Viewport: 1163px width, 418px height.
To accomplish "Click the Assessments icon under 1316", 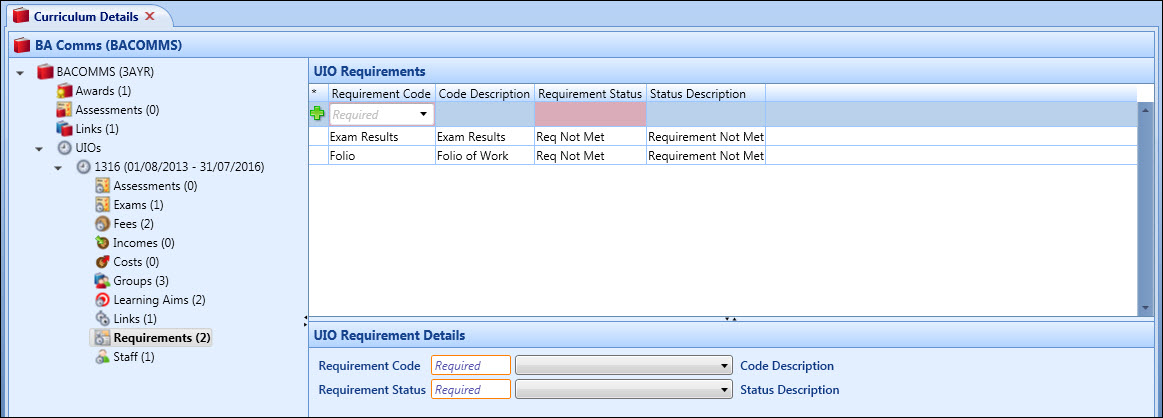I will point(102,186).
